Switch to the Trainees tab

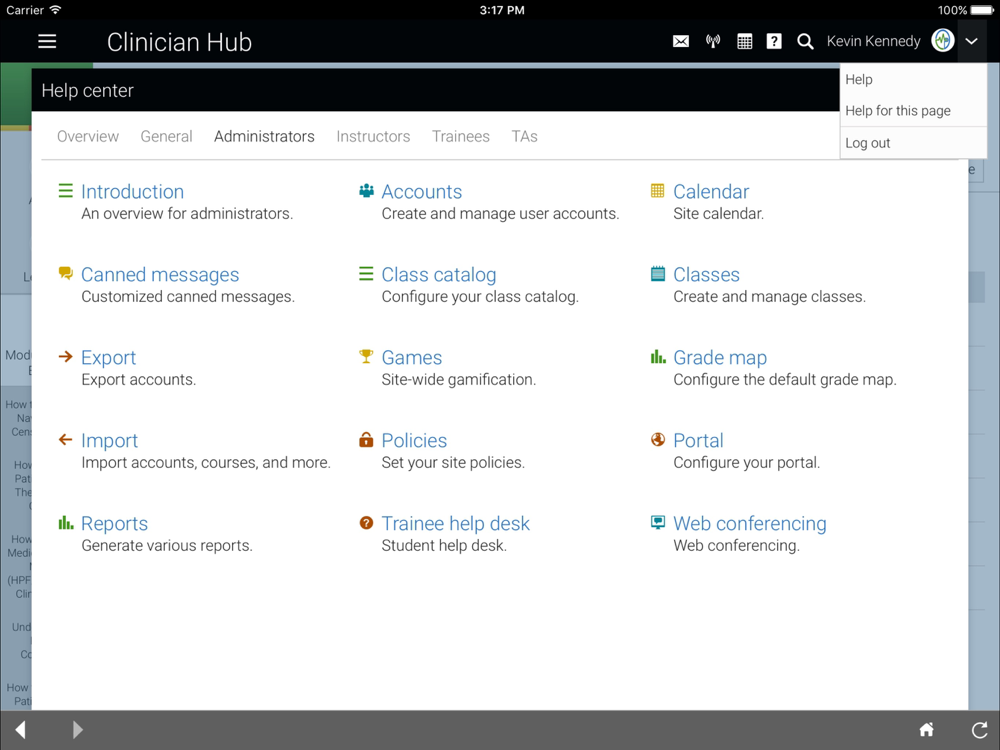point(460,136)
